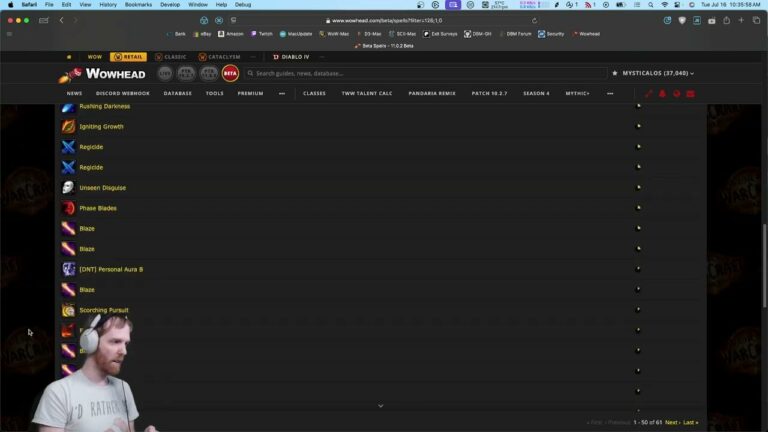Screen dimensions: 768x432
Task: Click the red pencil edit icon
Action: 648,94
